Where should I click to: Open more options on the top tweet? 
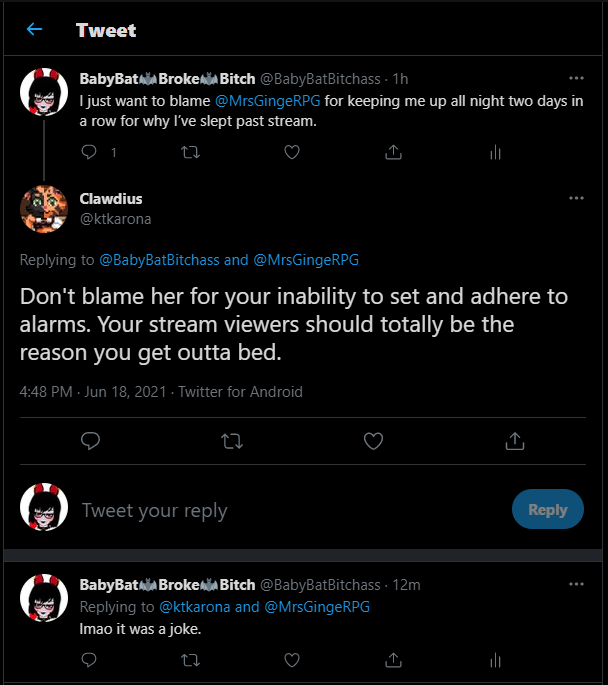pyautogui.click(x=576, y=78)
